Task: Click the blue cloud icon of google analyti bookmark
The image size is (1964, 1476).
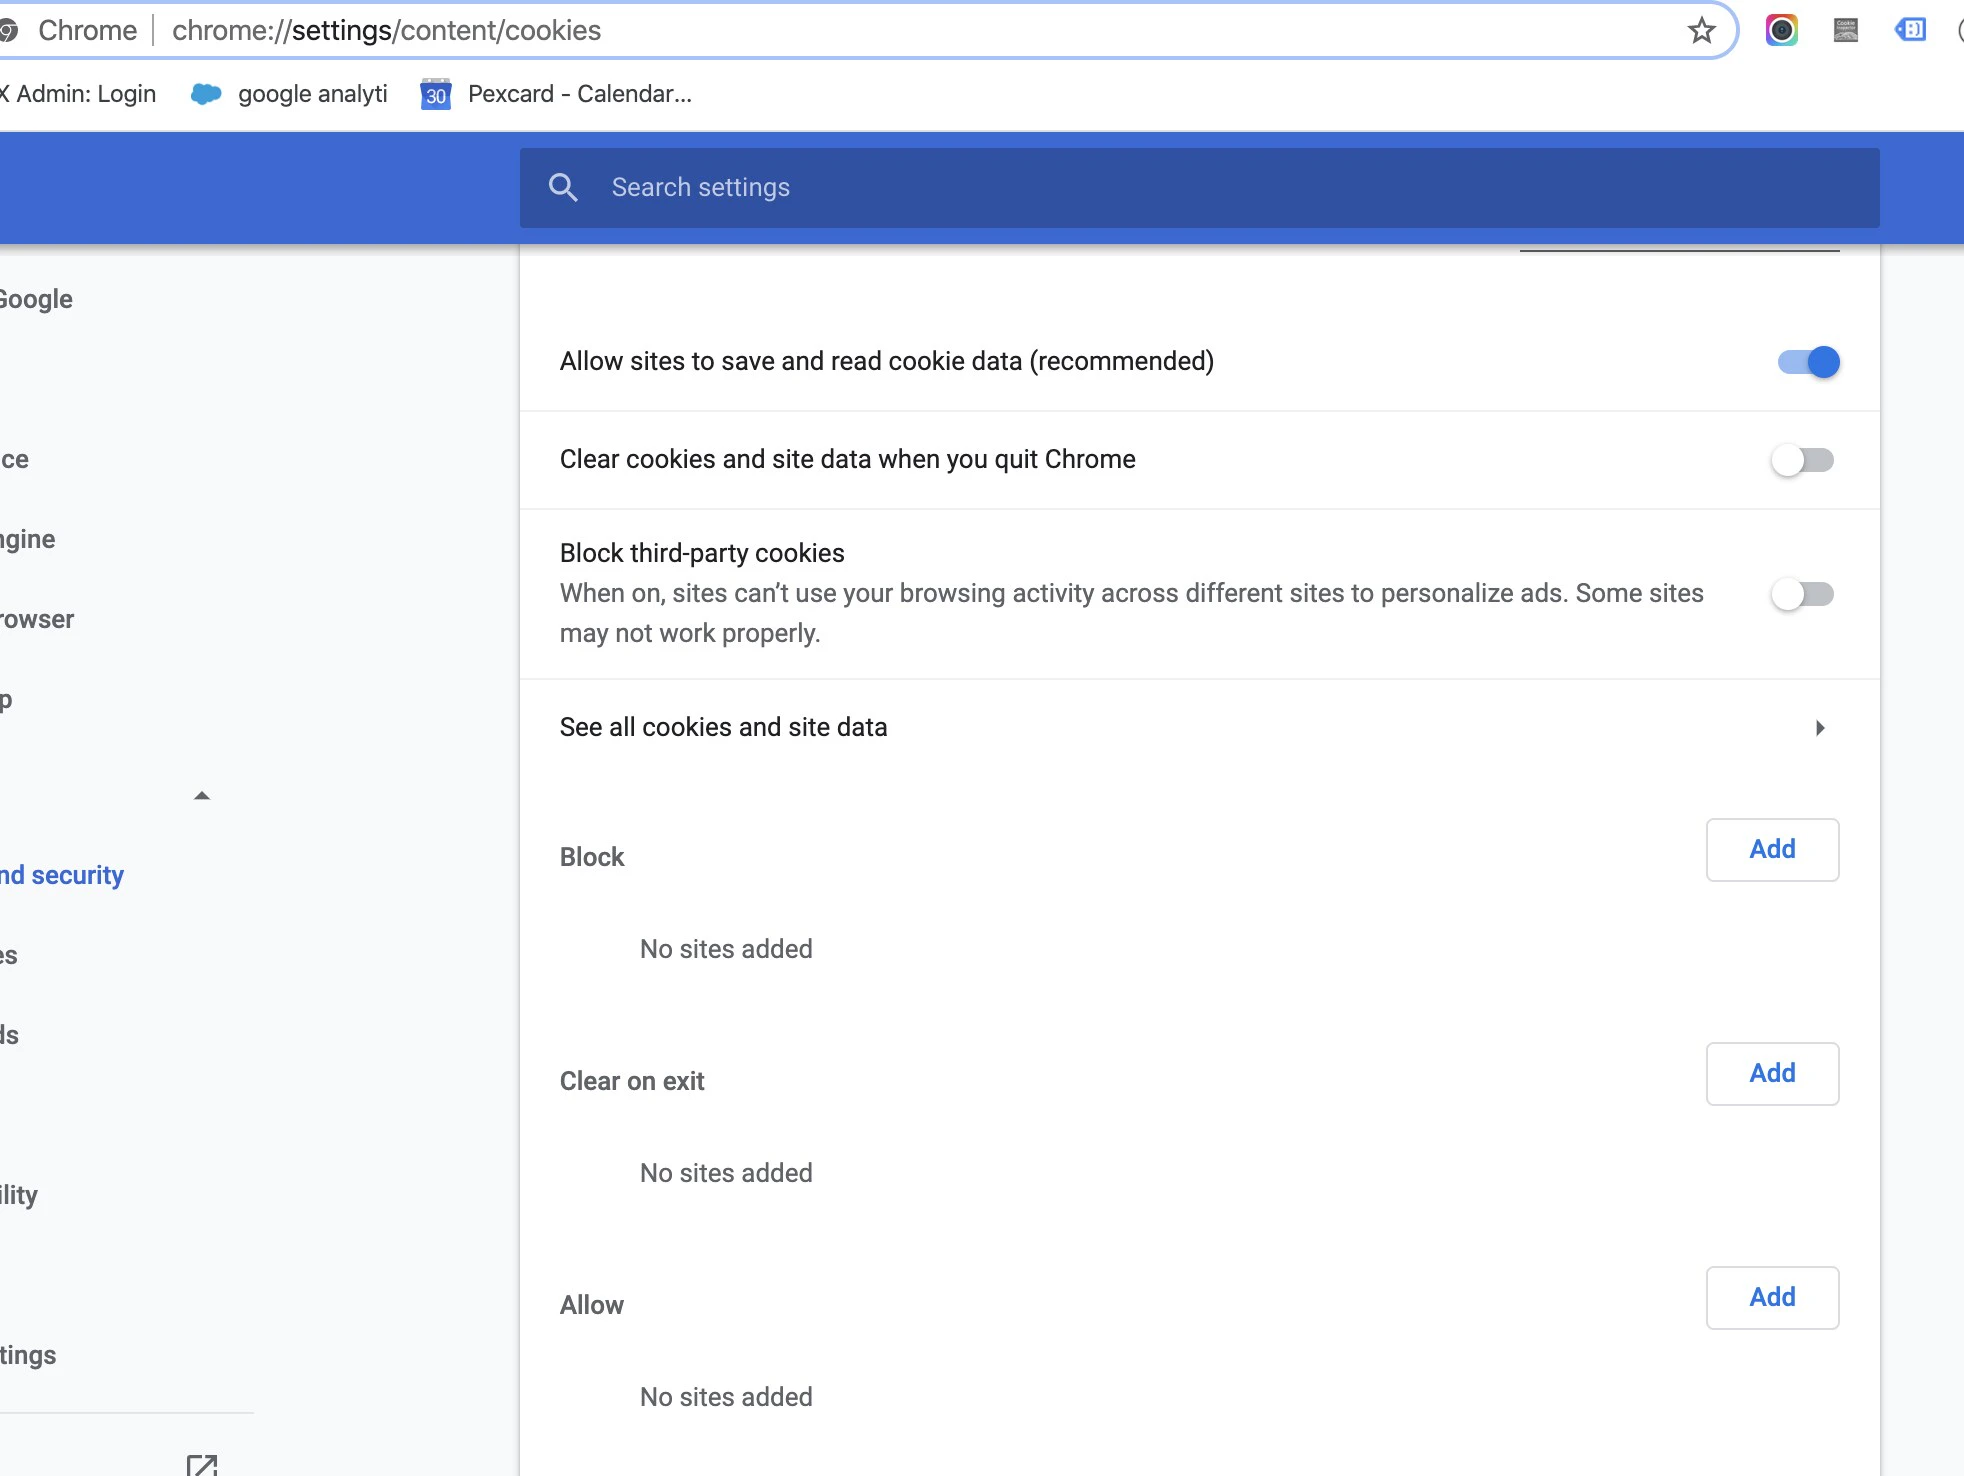Action: pyautogui.click(x=206, y=94)
